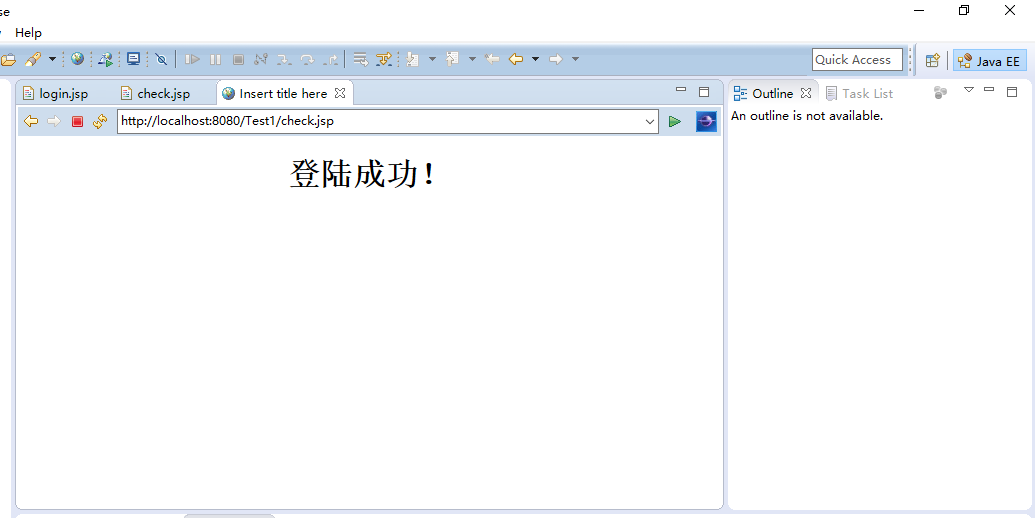Expand the Previous Annotation dropdown arrow
1035x518 pixels.
pyautogui.click(x=472, y=59)
